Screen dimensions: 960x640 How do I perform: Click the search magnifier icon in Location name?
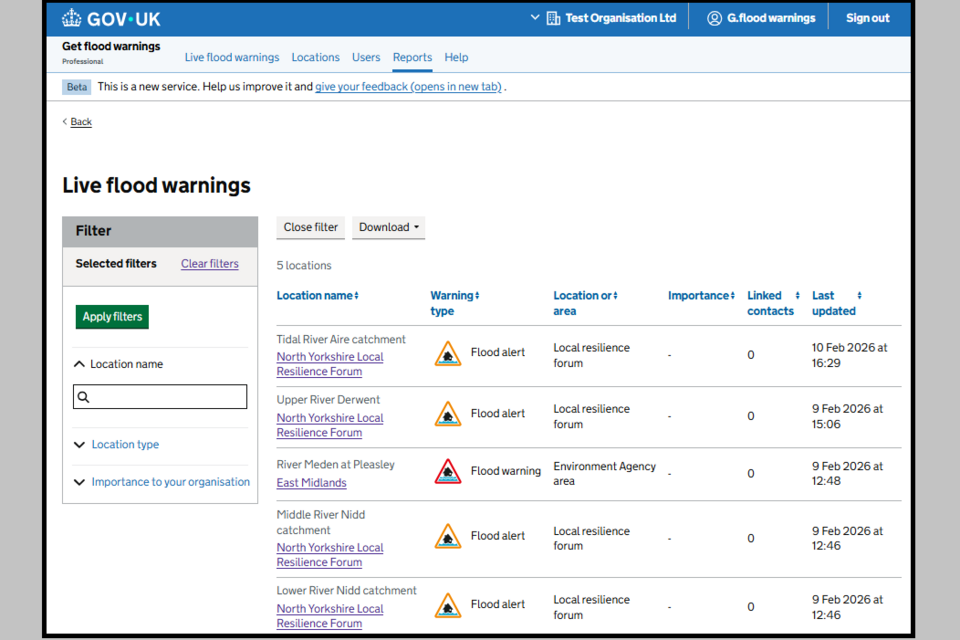[x=84, y=397]
